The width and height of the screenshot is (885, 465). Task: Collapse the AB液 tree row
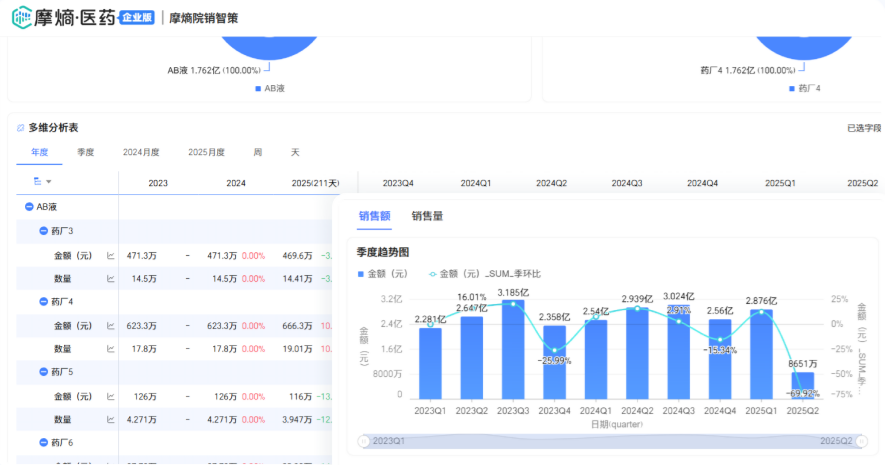pos(29,206)
